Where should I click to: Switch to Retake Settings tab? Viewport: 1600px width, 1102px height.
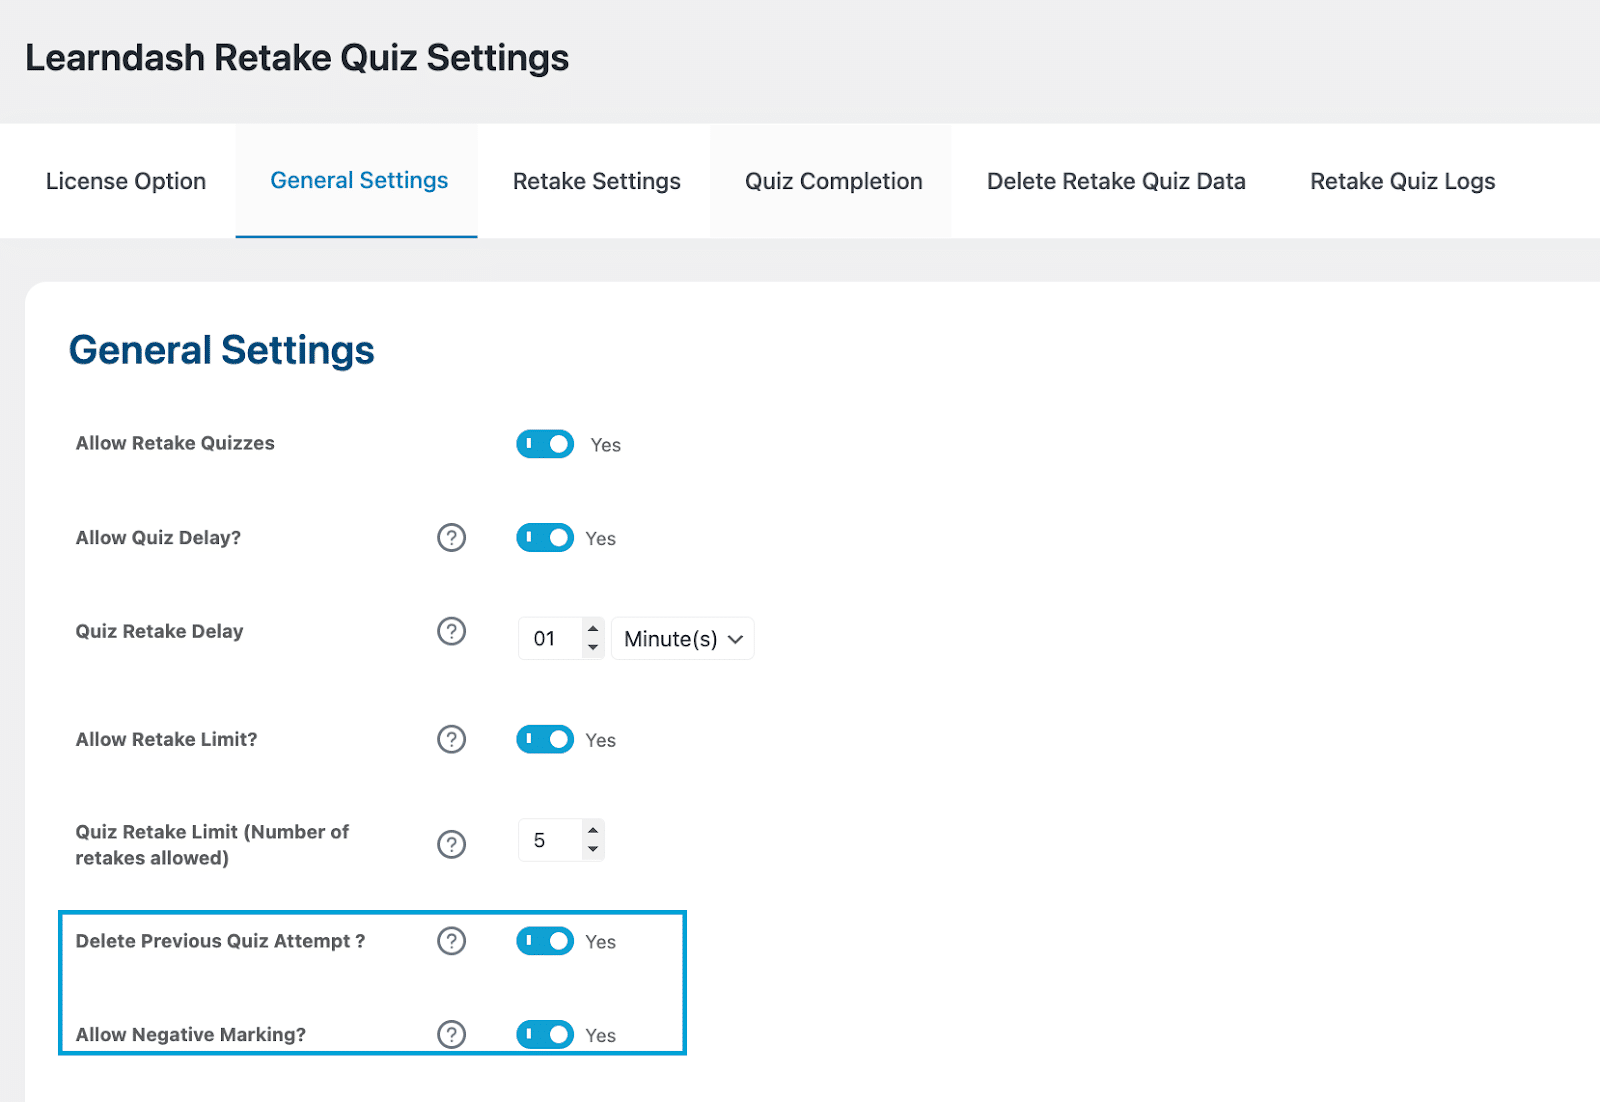click(597, 181)
